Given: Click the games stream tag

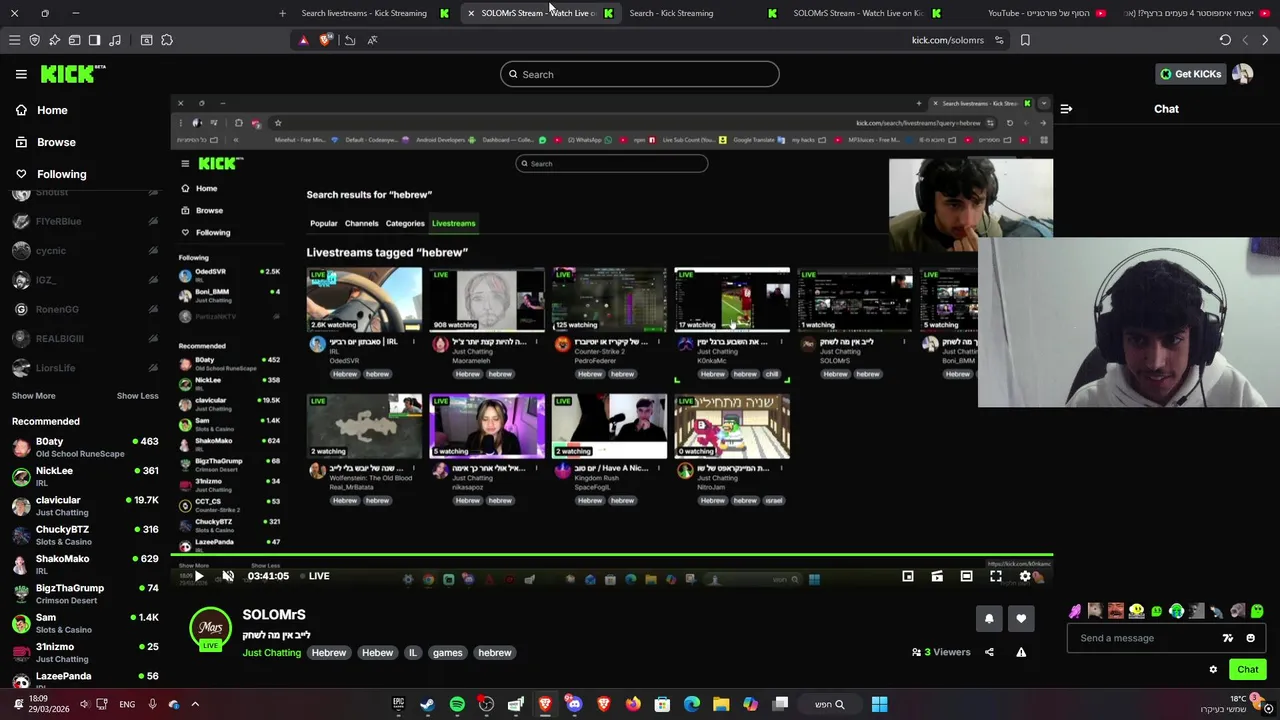Looking at the screenshot, I should coord(447,653).
